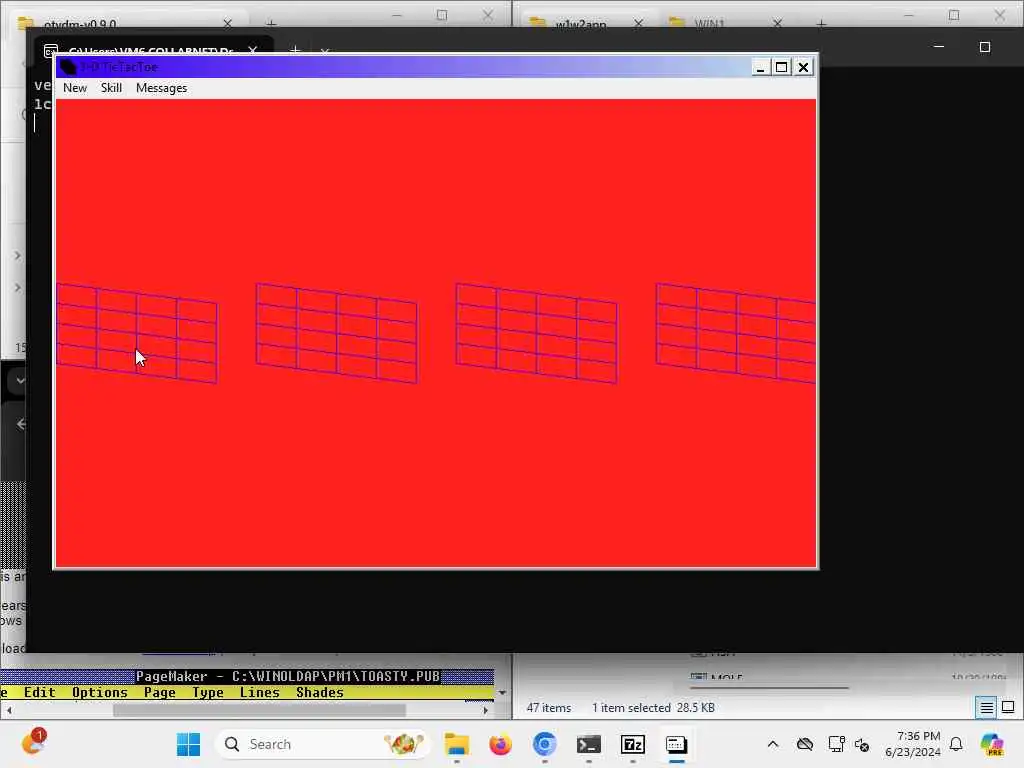Close the 3-D TicTacToe window

point(803,67)
